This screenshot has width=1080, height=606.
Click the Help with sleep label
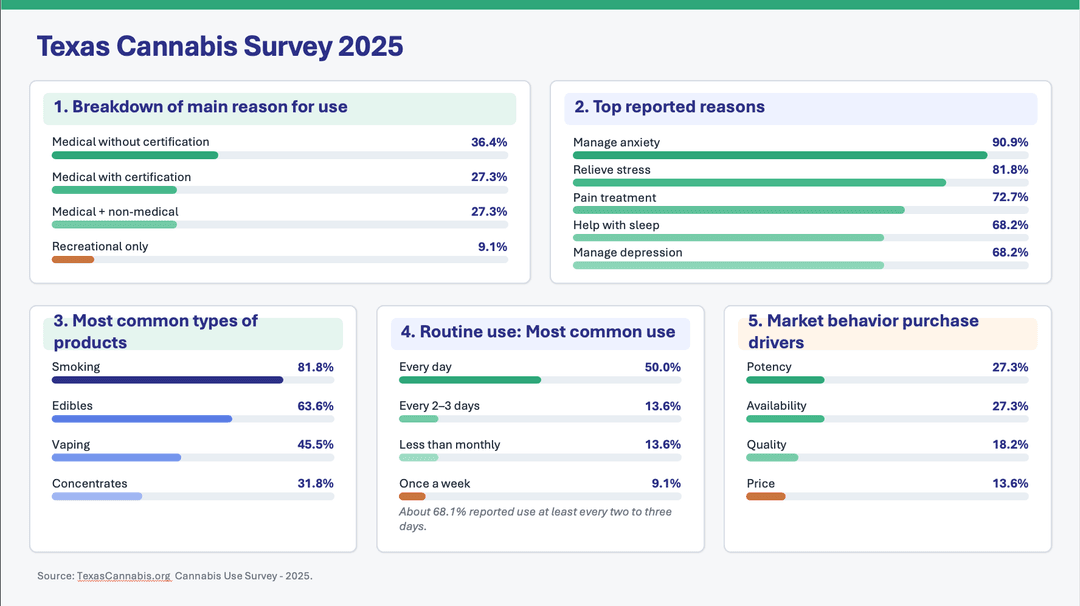[x=614, y=225]
